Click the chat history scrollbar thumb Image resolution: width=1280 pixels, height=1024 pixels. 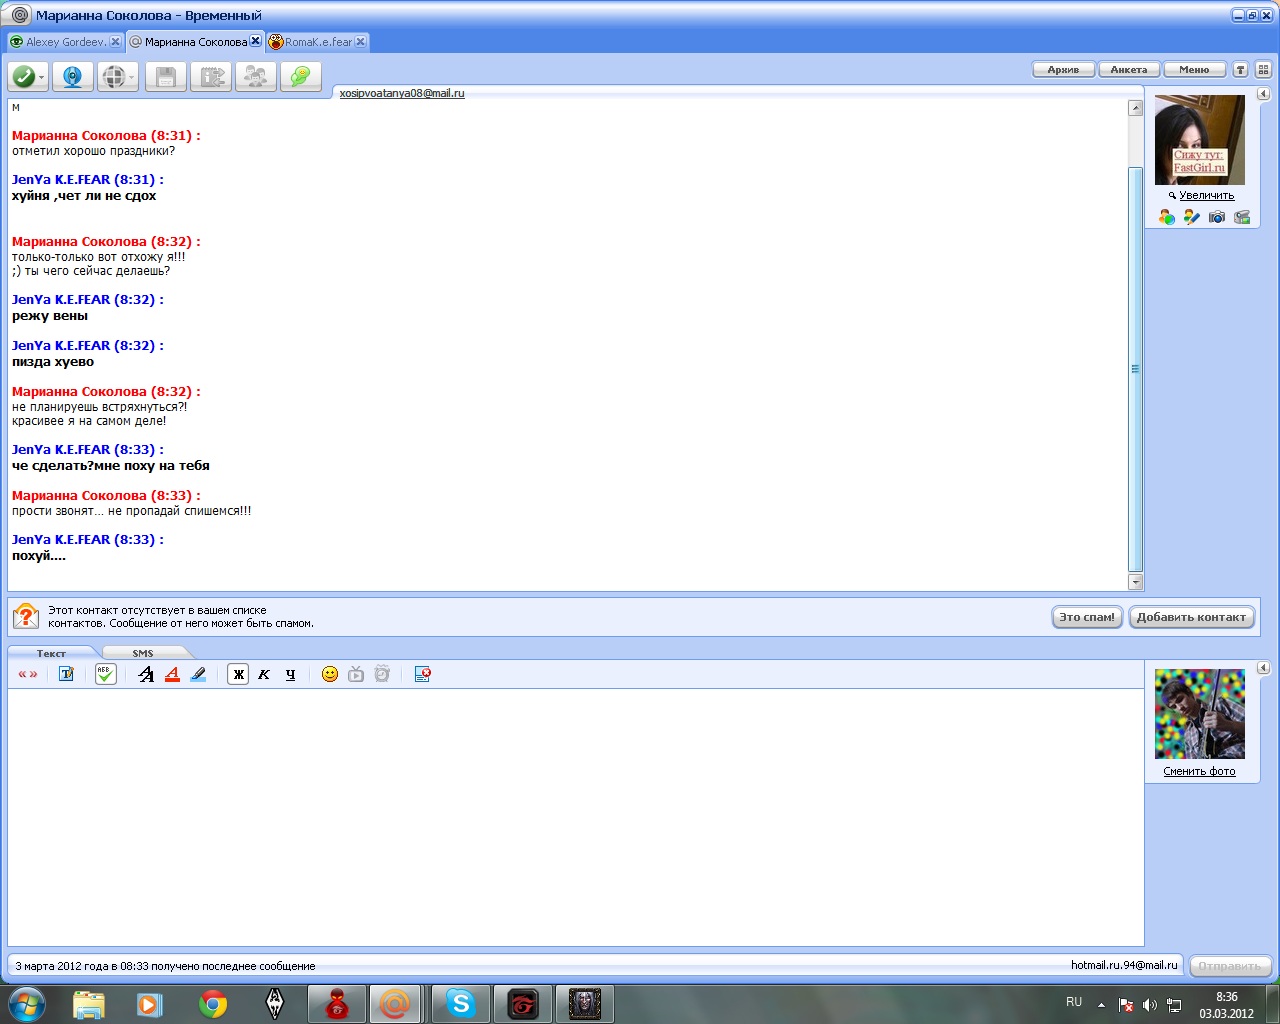click(1135, 369)
